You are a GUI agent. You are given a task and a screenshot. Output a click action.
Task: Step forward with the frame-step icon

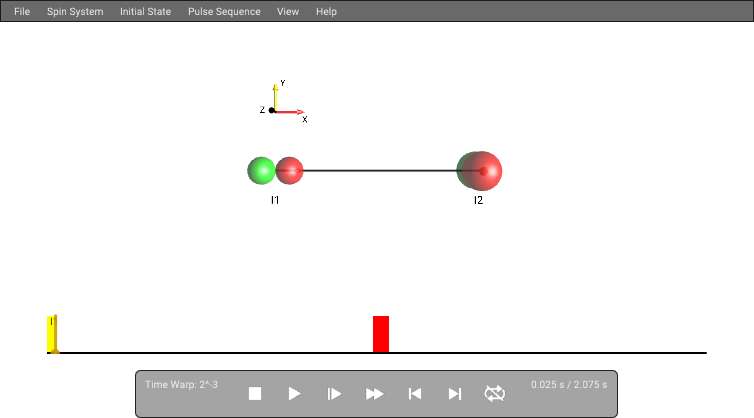(334, 394)
